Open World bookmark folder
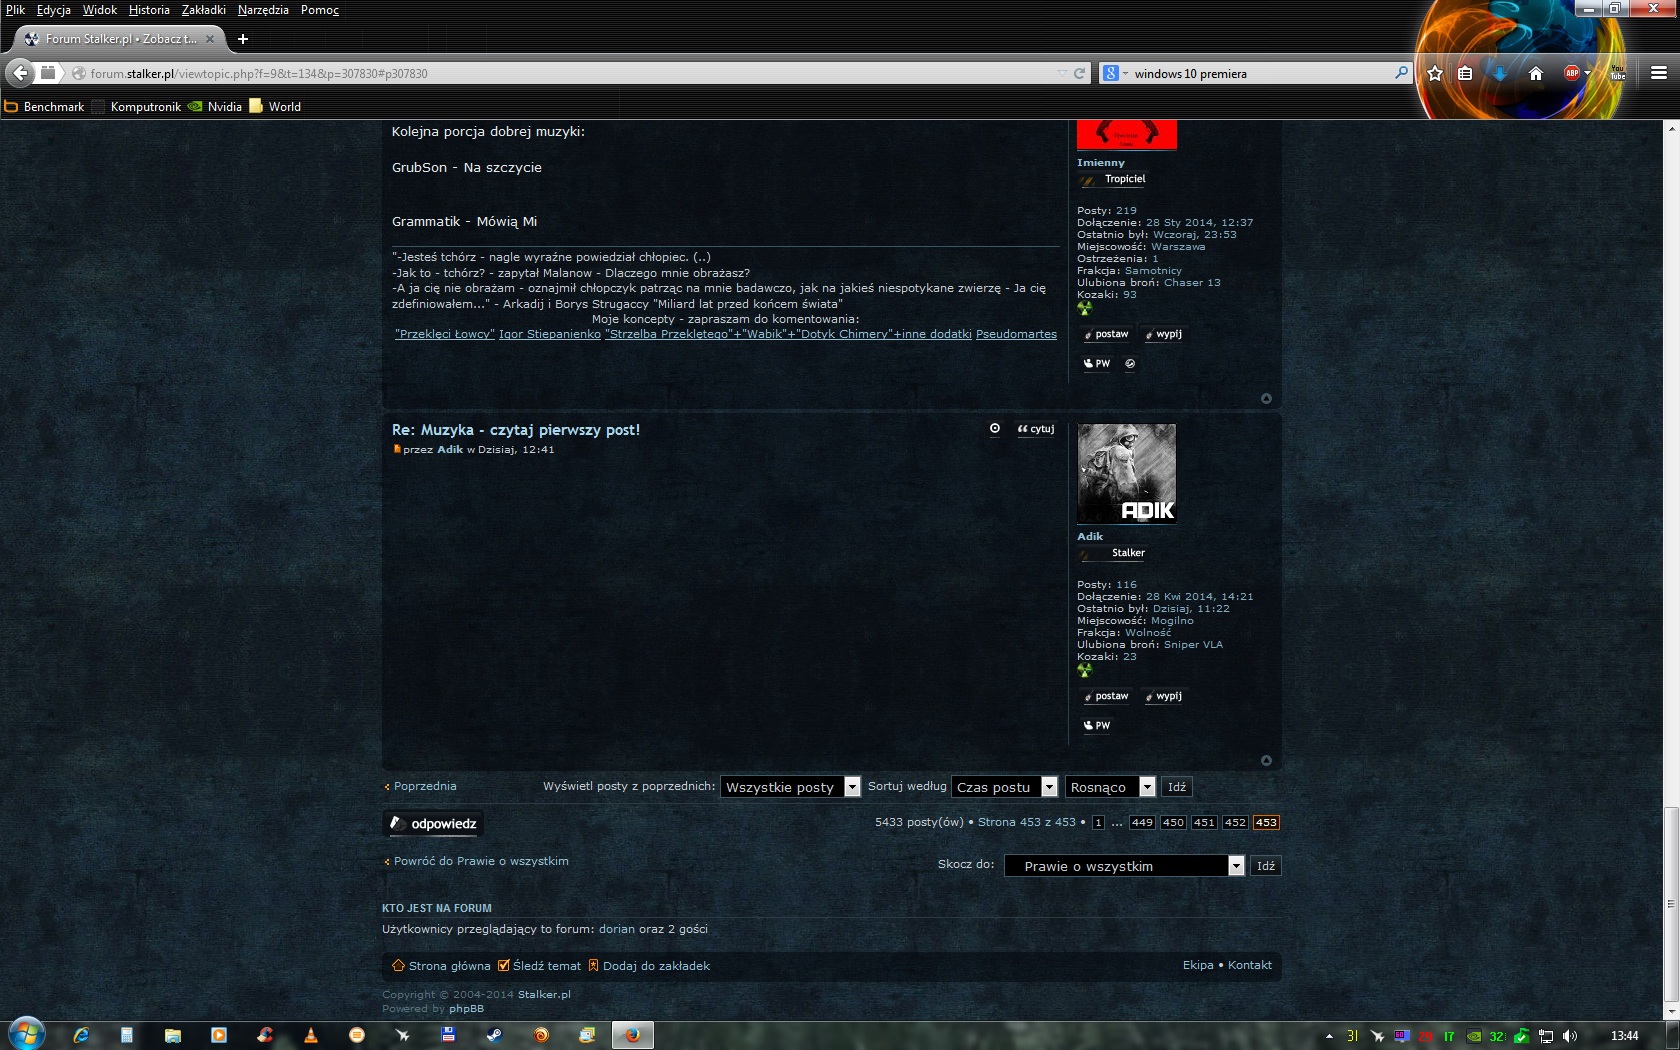 click(x=275, y=107)
